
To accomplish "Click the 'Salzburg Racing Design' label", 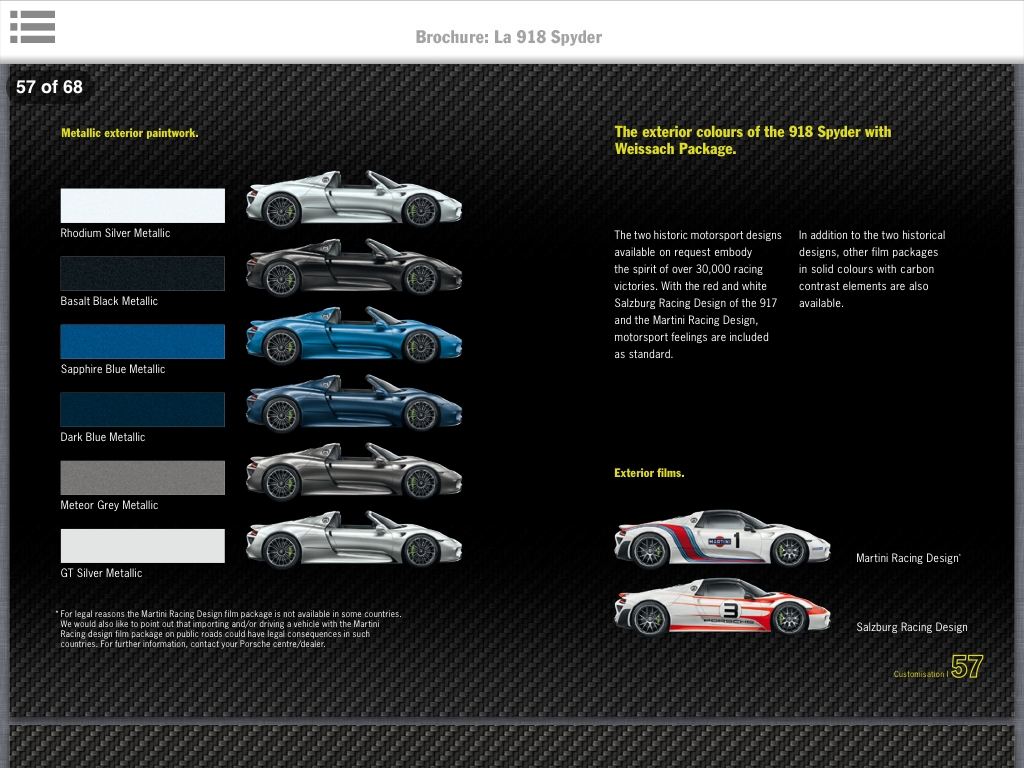I will tap(911, 627).
